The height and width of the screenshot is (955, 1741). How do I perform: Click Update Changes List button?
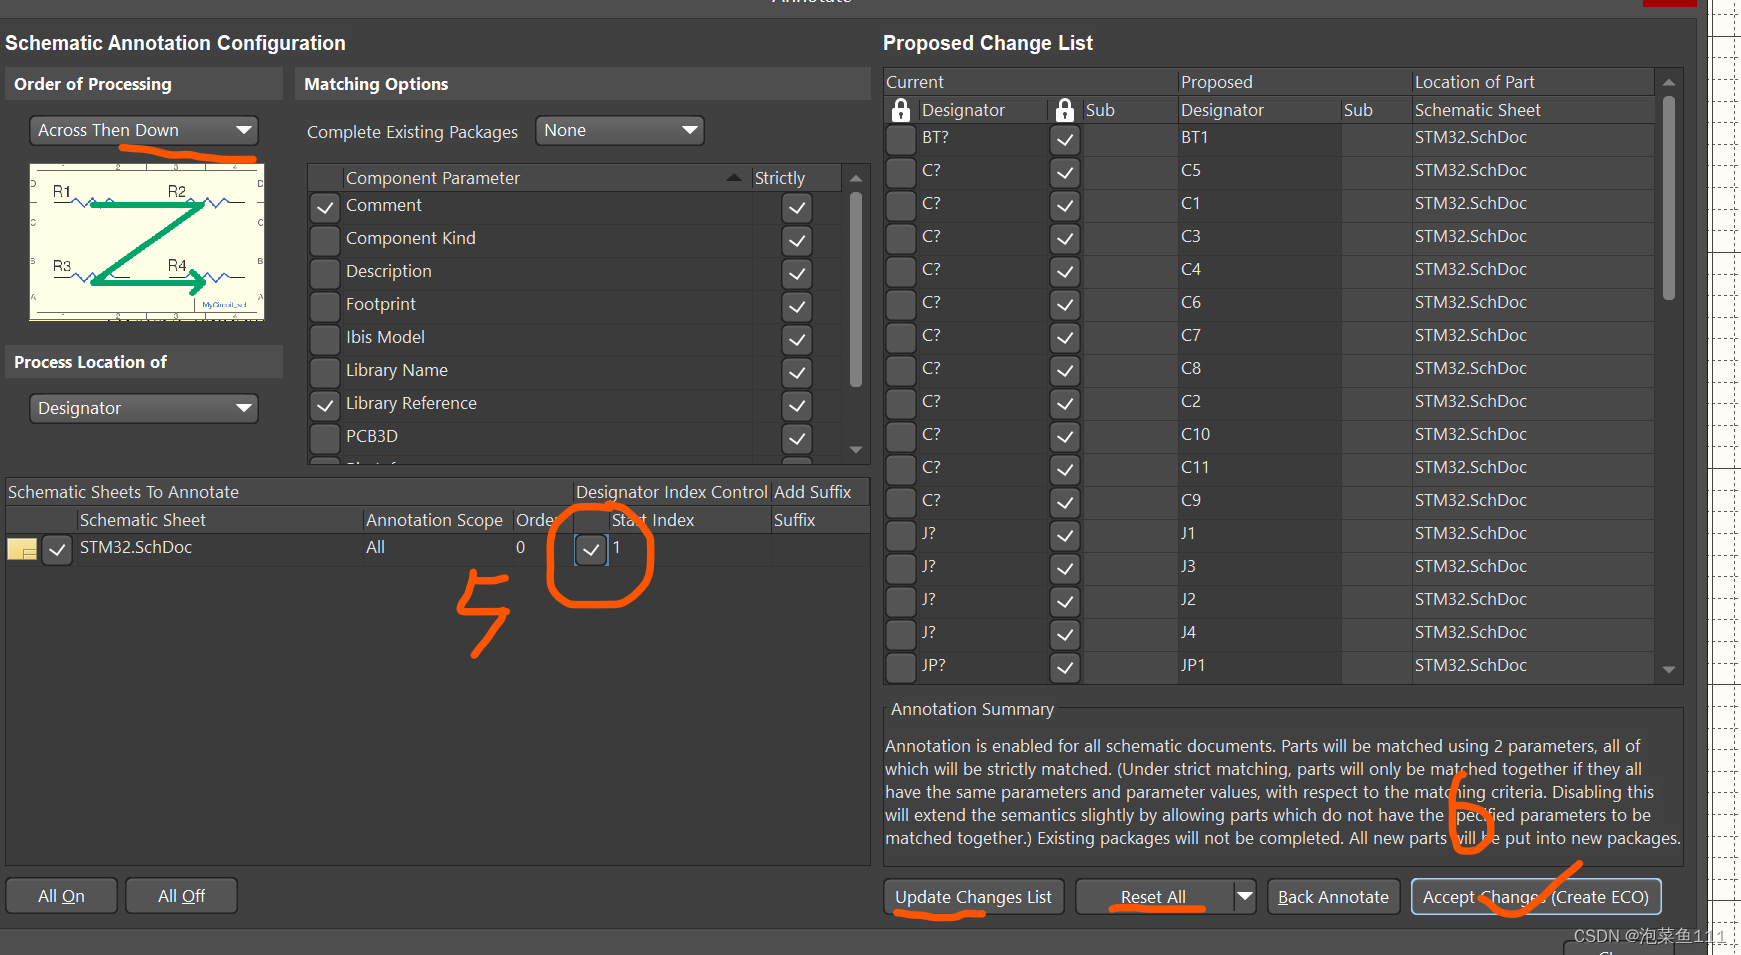[x=973, y=897]
